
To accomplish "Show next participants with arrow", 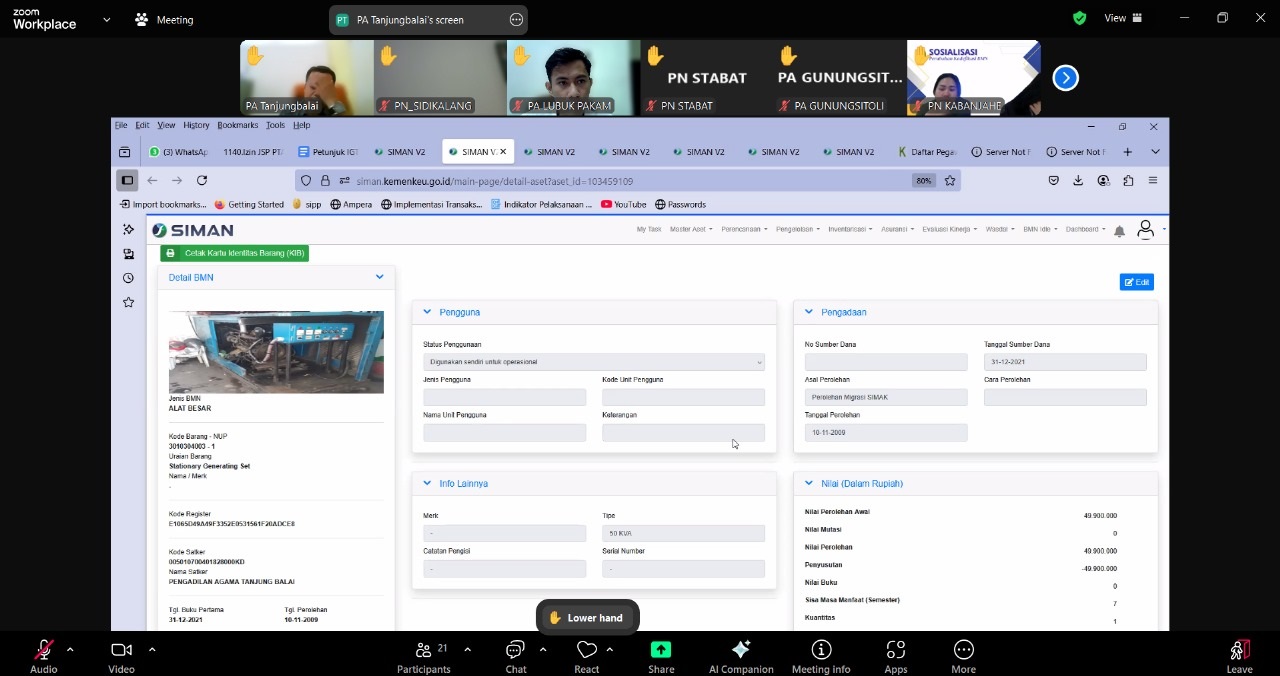I will [x=1066, y=78].
